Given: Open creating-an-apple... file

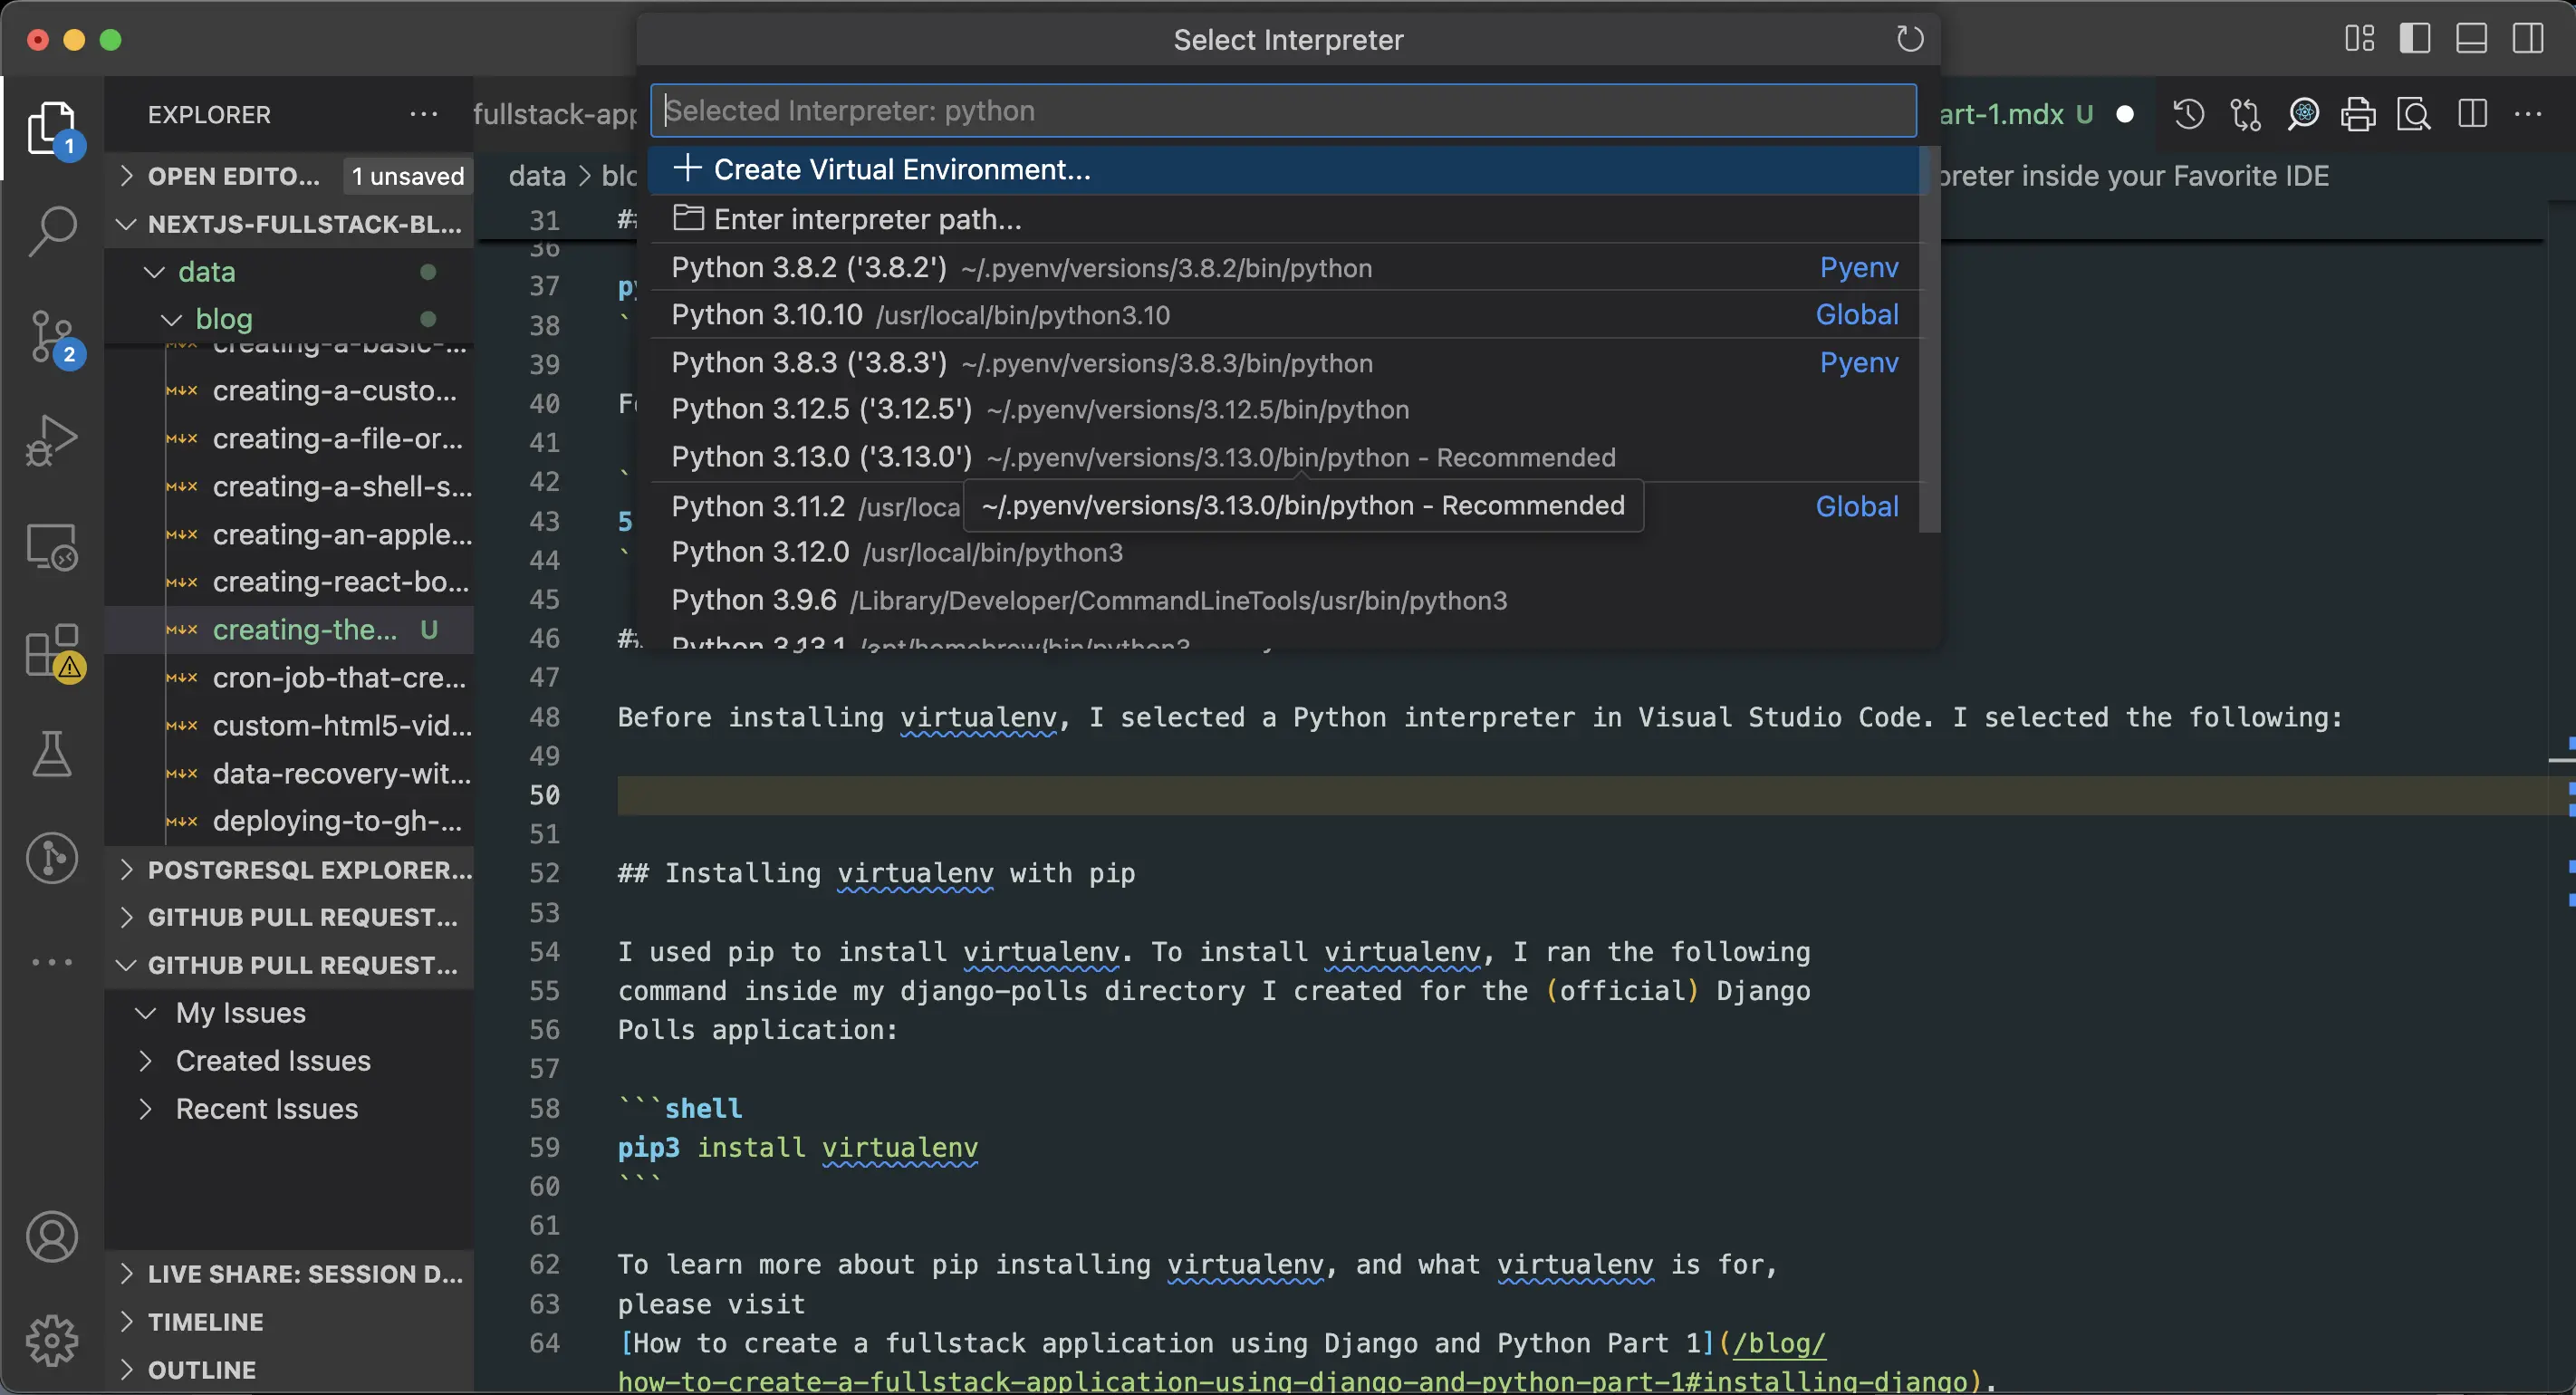Looking at the screenshot, I should tap(289, 535).
